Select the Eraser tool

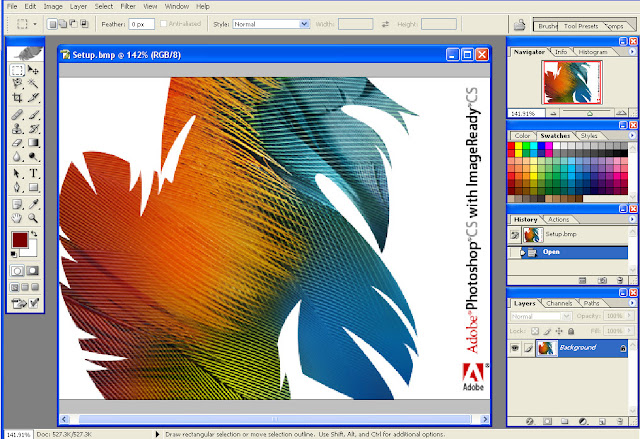(17, 142)
